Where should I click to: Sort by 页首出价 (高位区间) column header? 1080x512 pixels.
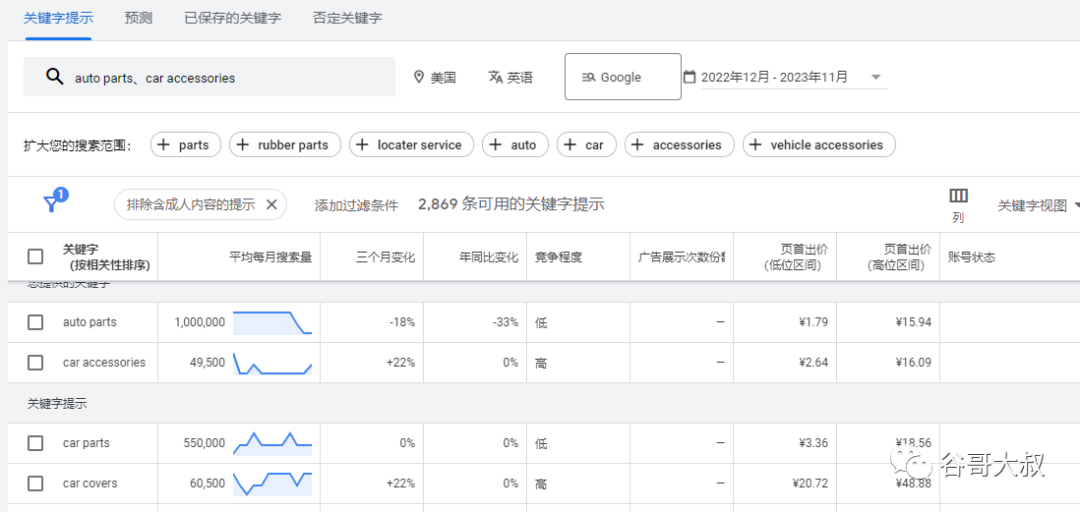coord(900,256)
